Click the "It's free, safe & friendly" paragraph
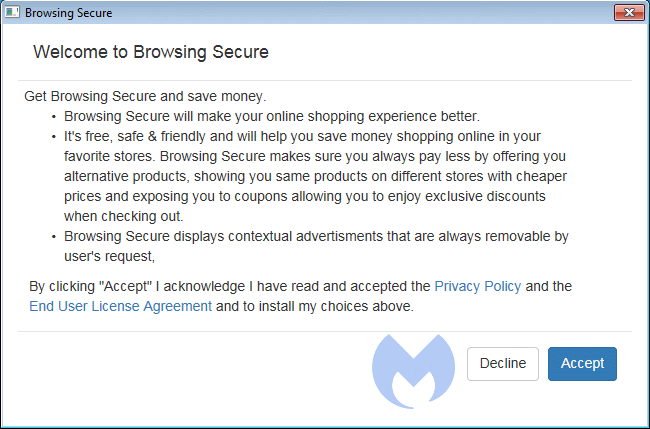 [315, 176]
